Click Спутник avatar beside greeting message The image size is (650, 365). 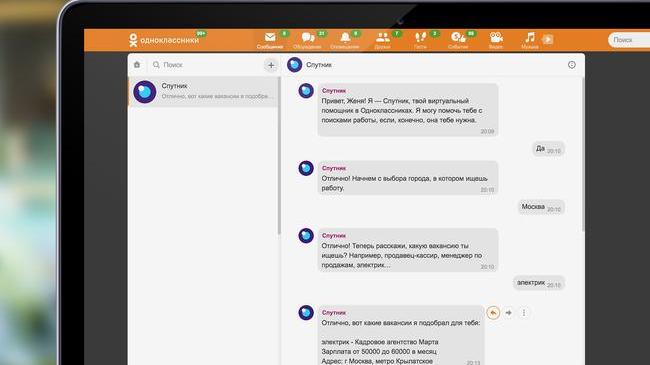[306, 91]
